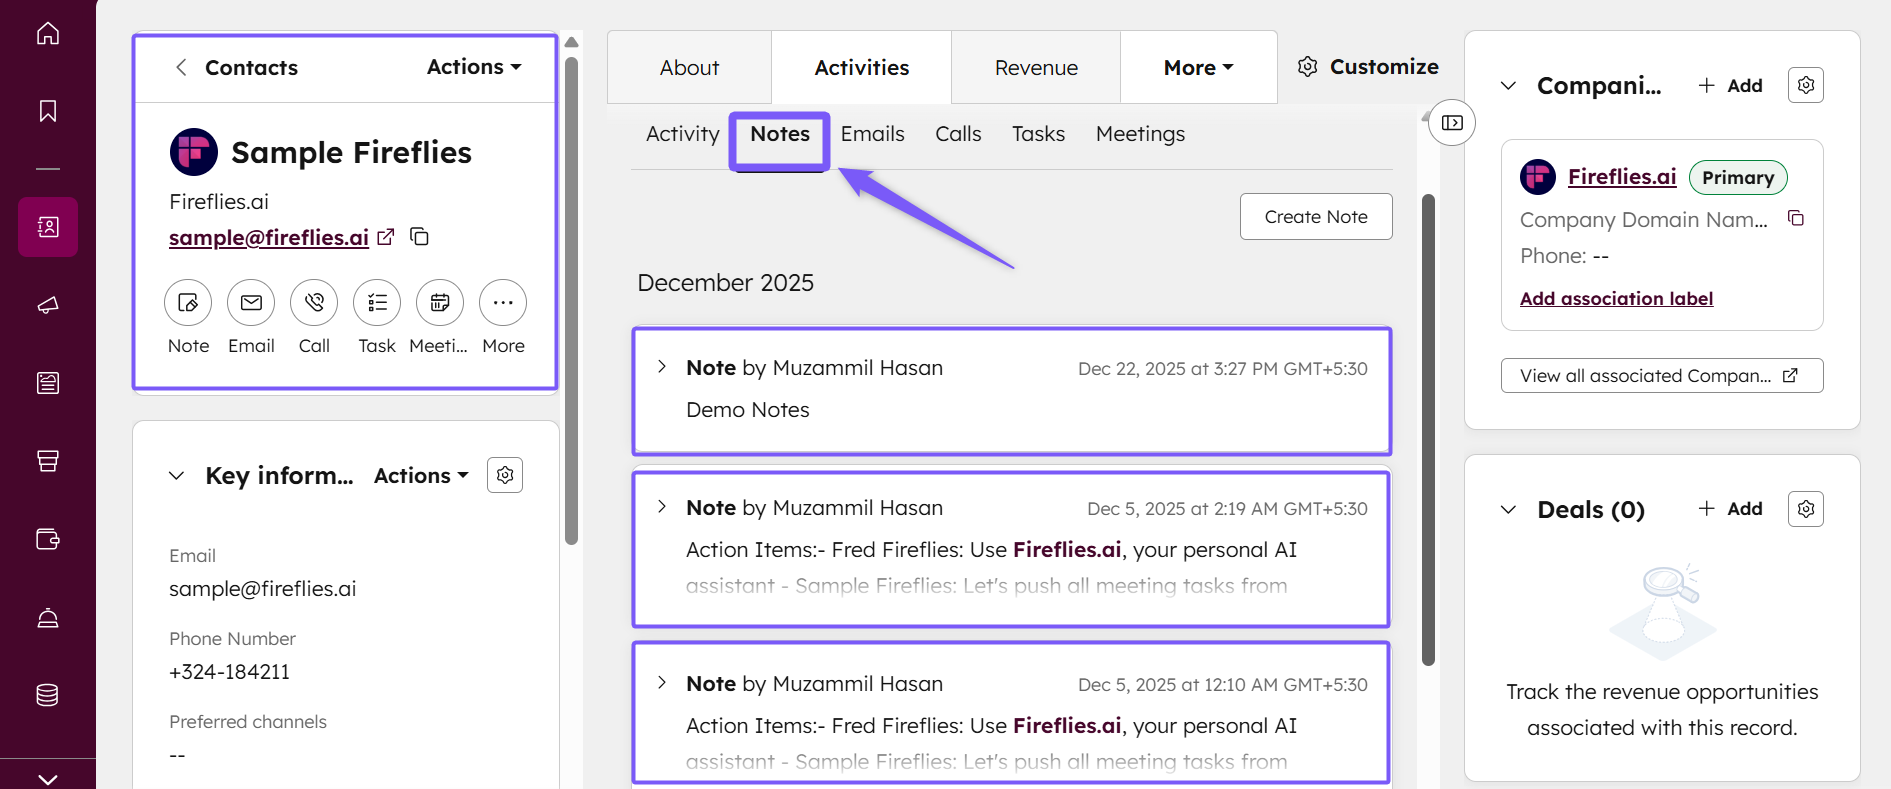The height and width of the screenshot is (789, 1891).
Task: Open the Add association label link
Action: [1616, 299]
